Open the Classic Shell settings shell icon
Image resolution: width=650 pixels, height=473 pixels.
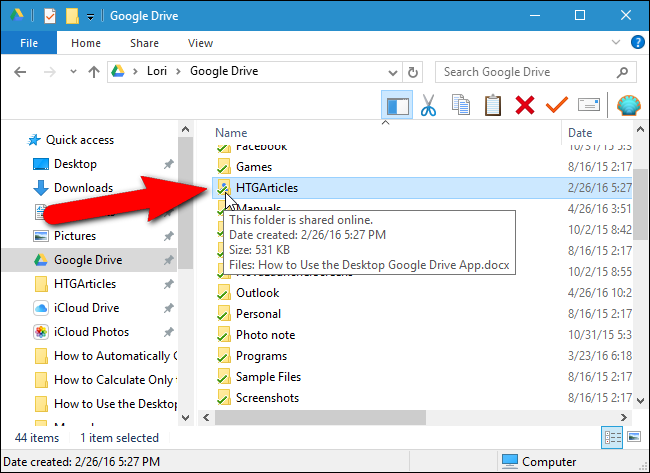(628, 105)
